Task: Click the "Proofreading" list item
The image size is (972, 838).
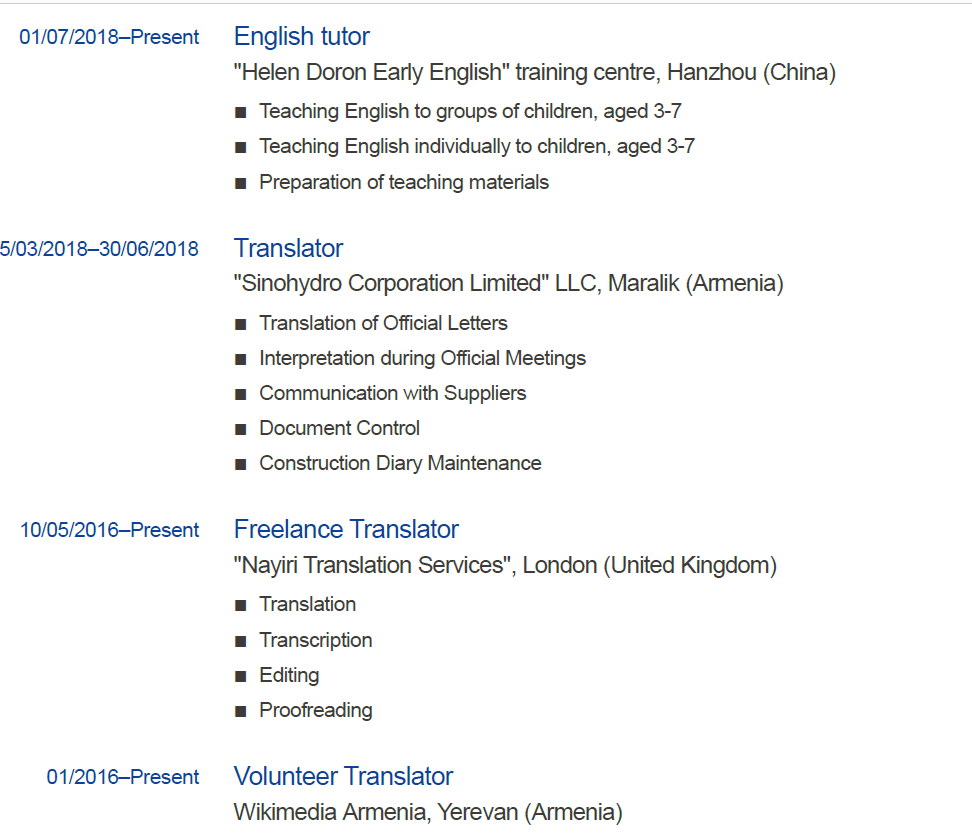Action: (x=315, y=710)
